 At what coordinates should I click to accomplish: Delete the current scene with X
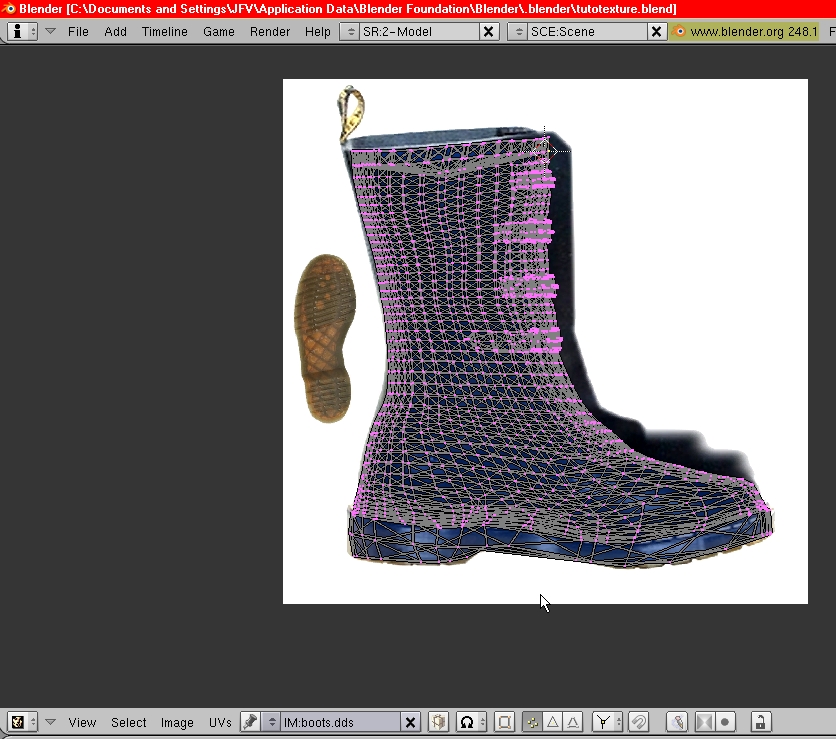(x=656, y=31)
